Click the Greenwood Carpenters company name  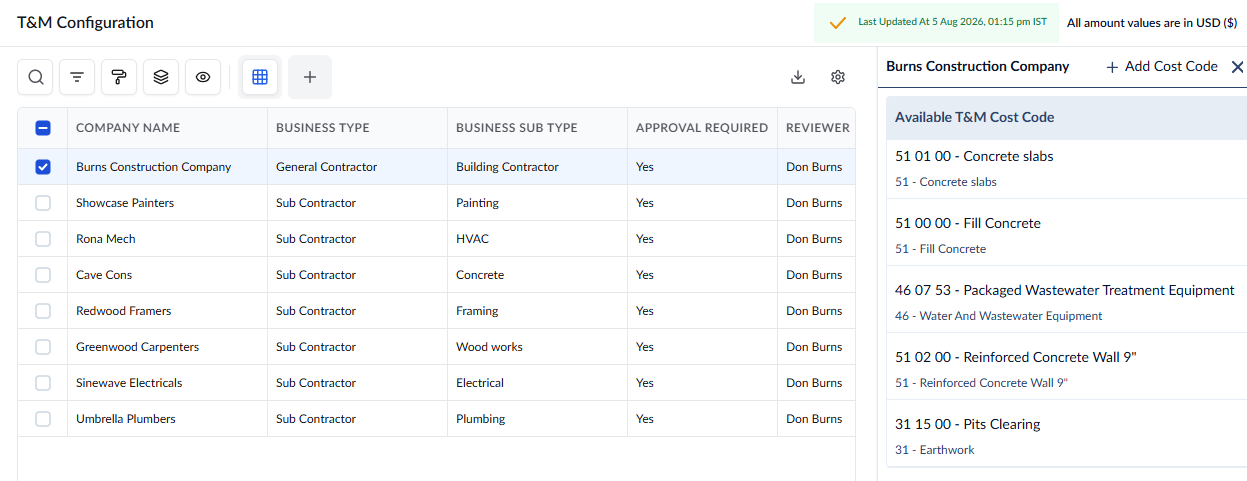pyautogui.click(x=138, y=347)
